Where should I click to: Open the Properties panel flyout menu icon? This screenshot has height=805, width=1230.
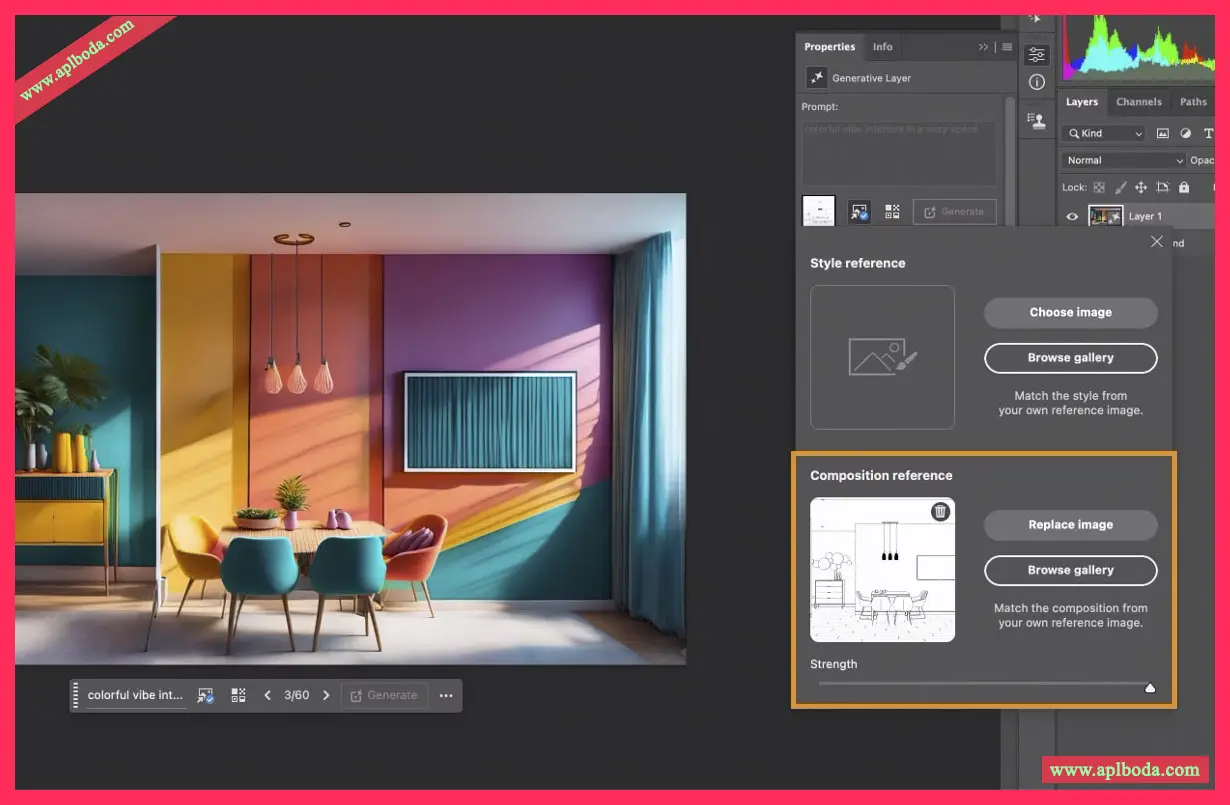[1007, 47]
